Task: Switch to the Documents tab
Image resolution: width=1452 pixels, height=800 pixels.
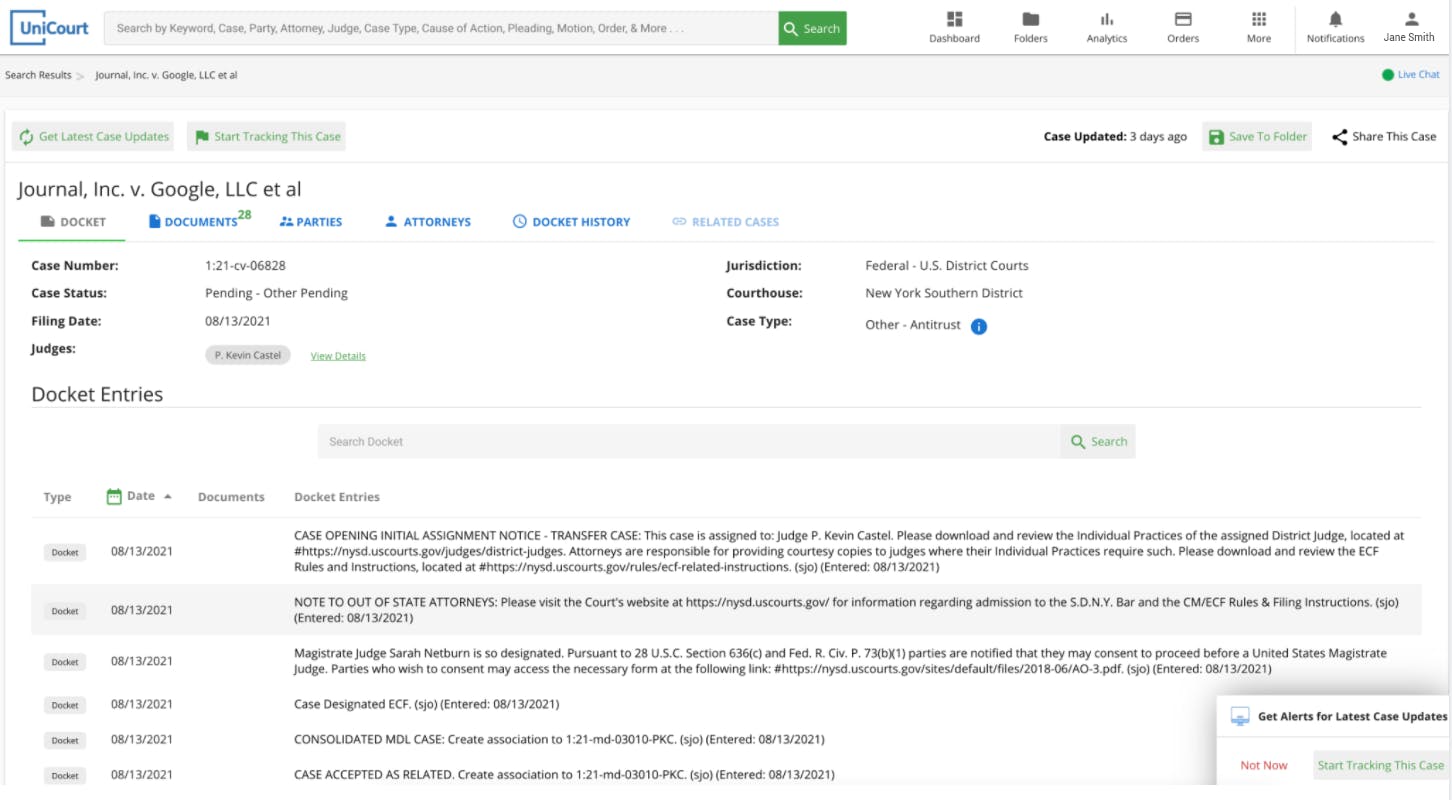Action: (200, 222)
